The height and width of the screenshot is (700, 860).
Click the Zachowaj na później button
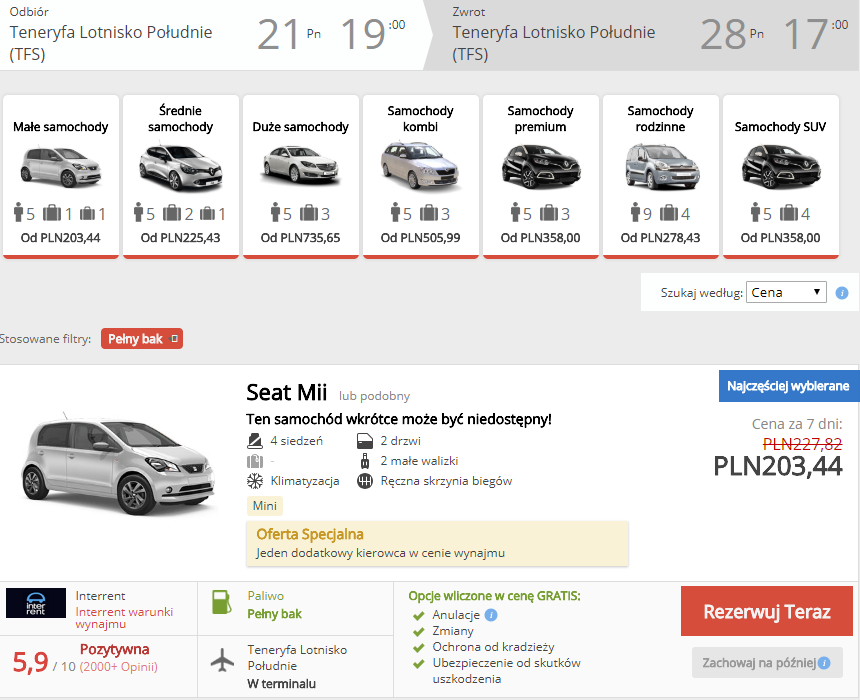point(767,663)
